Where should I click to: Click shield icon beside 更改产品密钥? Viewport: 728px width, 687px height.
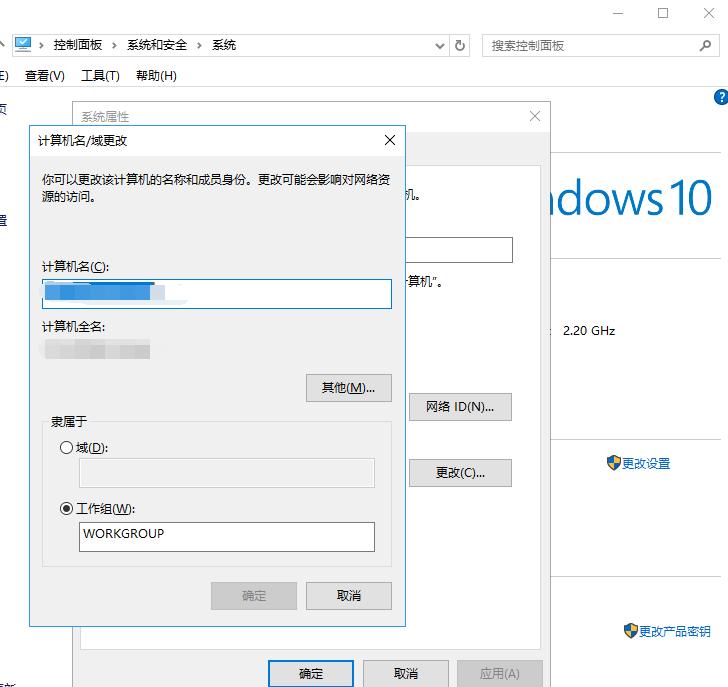[x=630, y=630]
